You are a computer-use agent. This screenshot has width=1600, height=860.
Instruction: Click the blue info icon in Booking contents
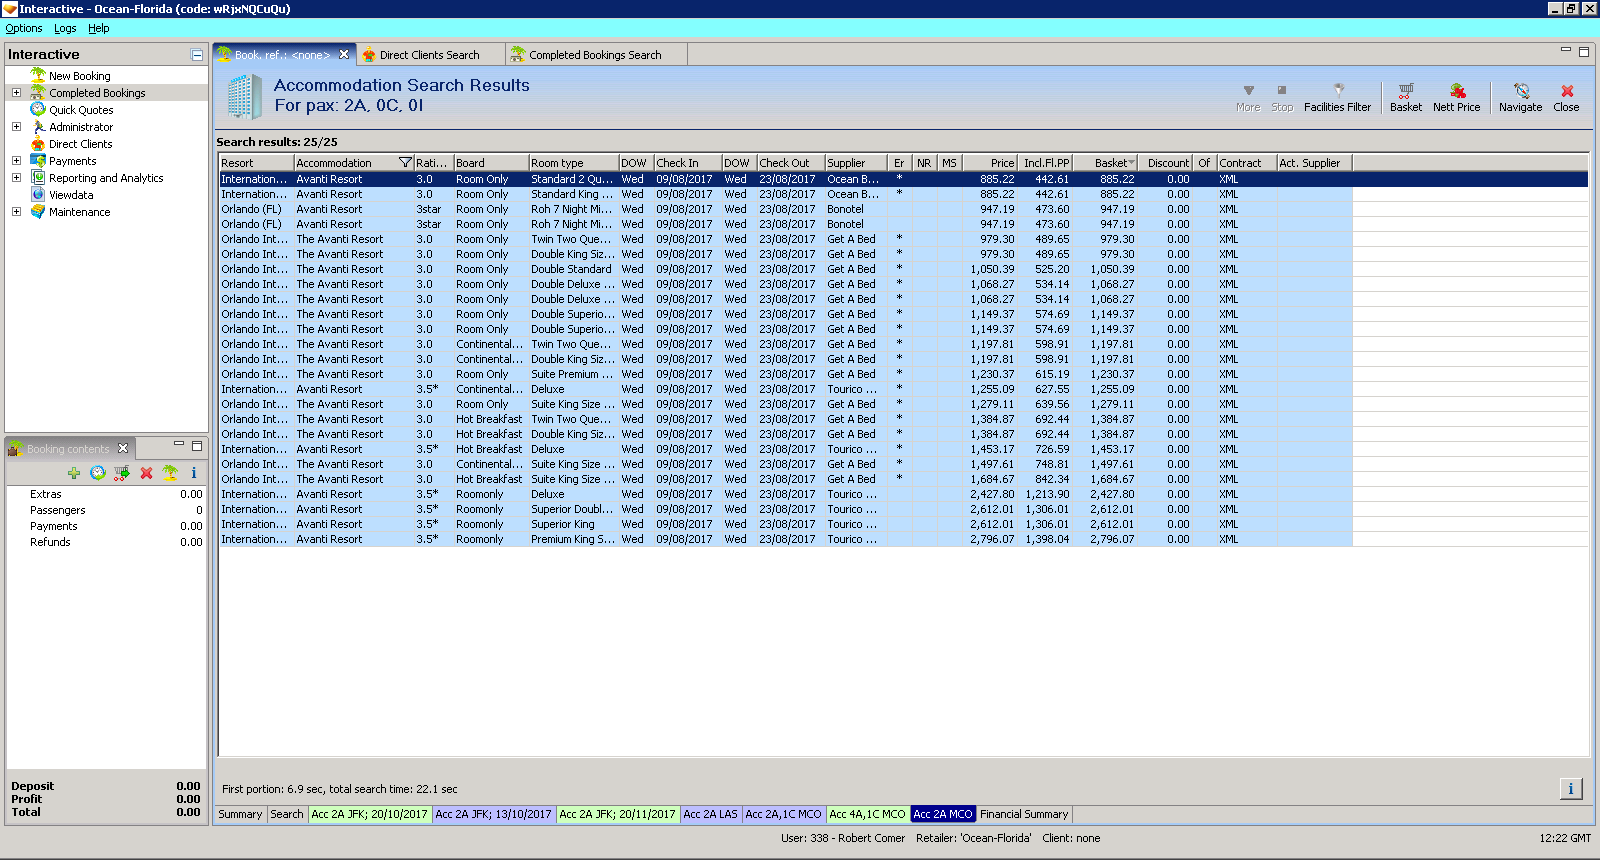click(194, 473)
